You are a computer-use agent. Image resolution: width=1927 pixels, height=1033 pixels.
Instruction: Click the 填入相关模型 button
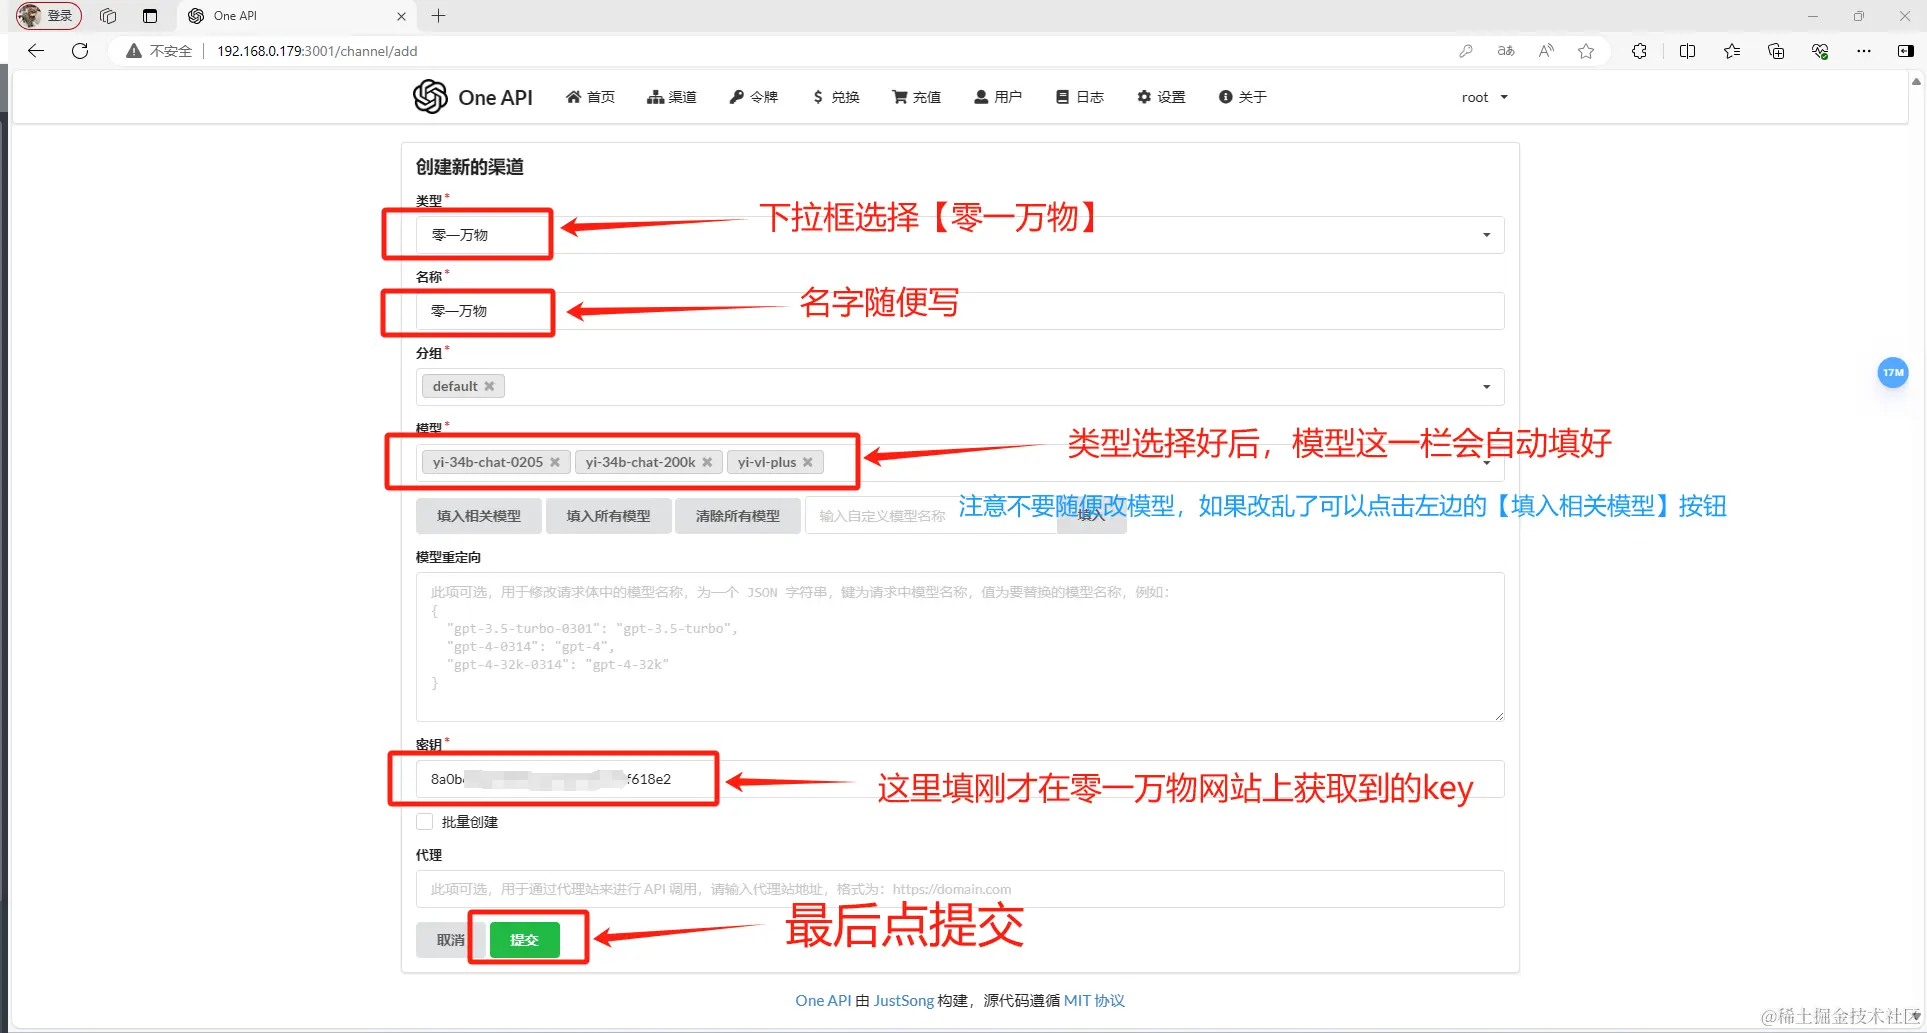point(479,516)
